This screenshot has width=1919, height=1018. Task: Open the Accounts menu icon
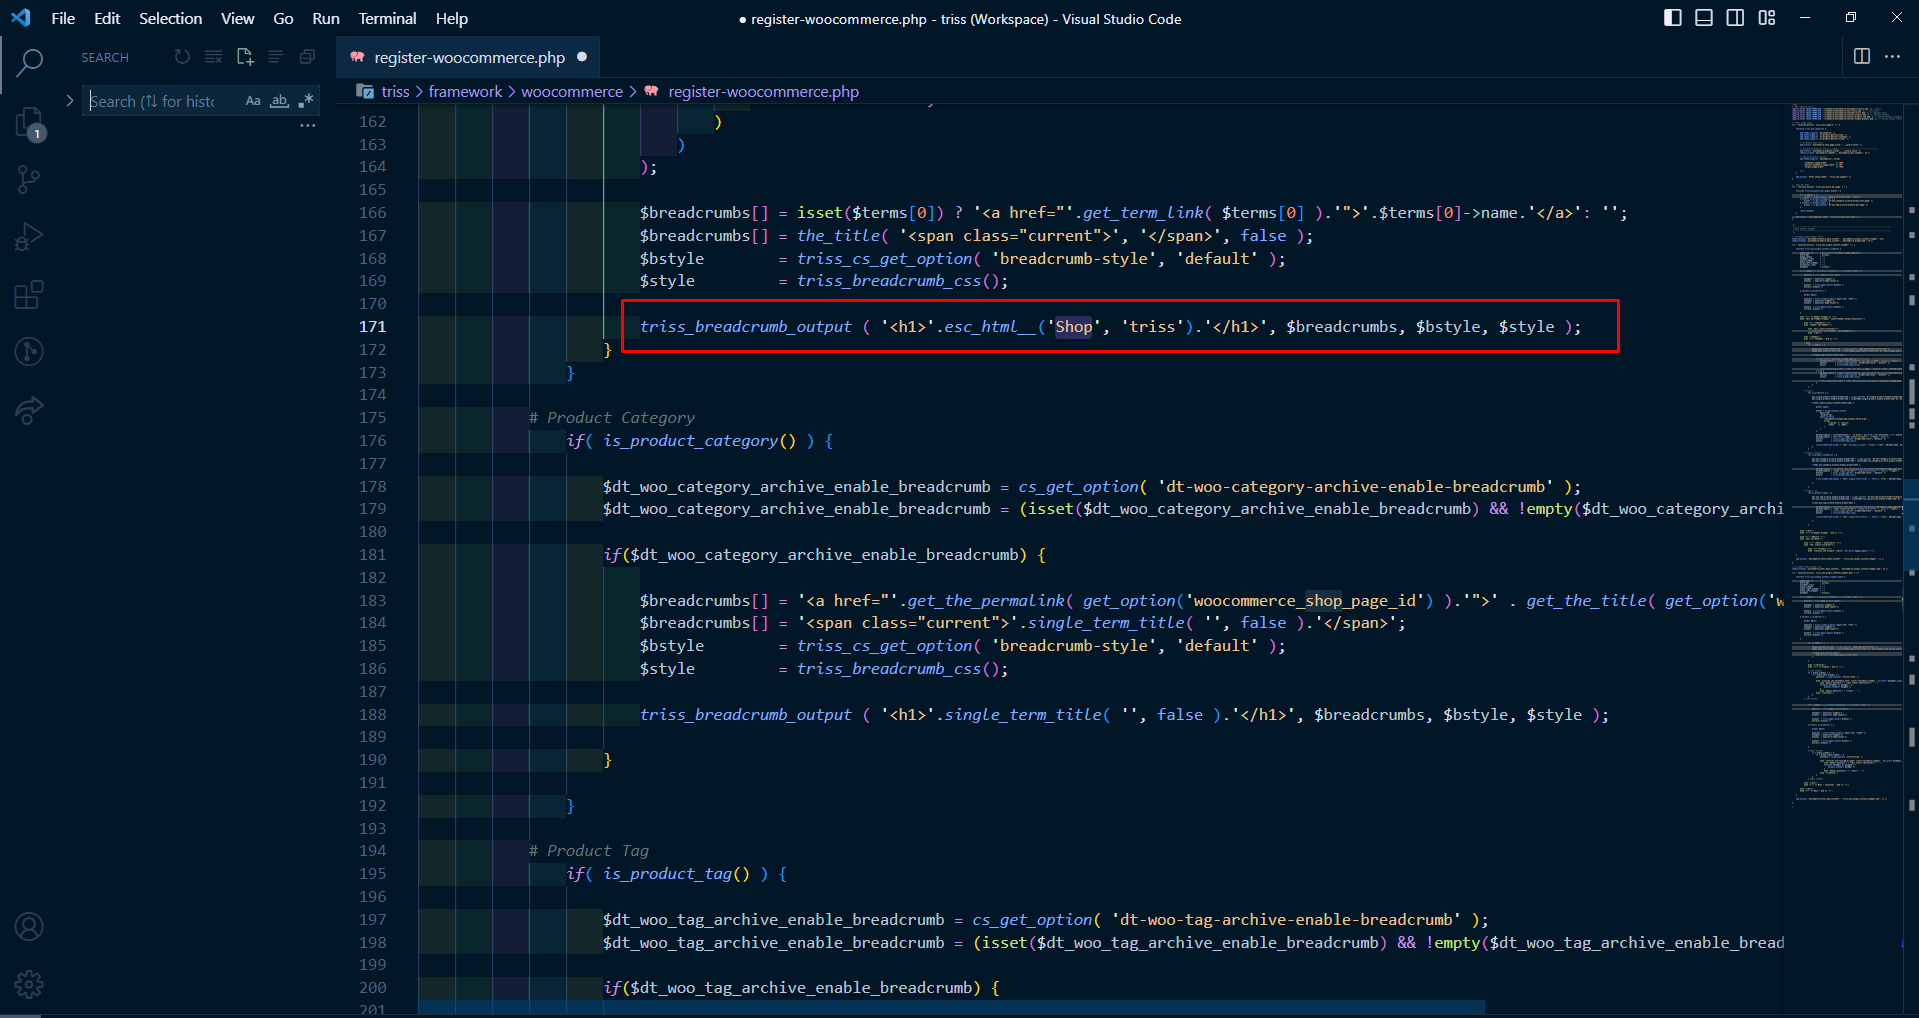click(30, 927)
